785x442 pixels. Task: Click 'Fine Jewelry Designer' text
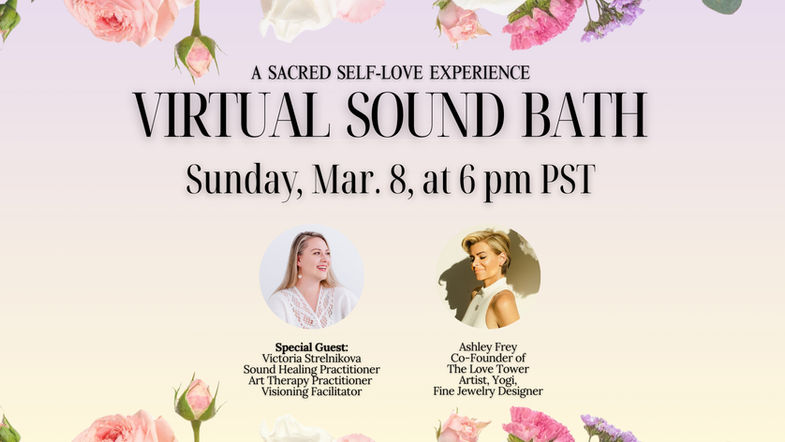coord(488,391)
